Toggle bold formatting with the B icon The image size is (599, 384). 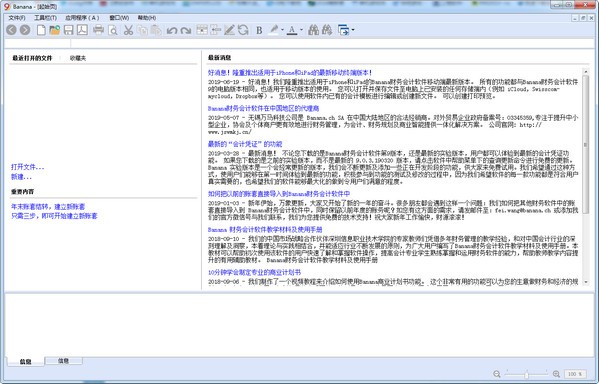259,30
